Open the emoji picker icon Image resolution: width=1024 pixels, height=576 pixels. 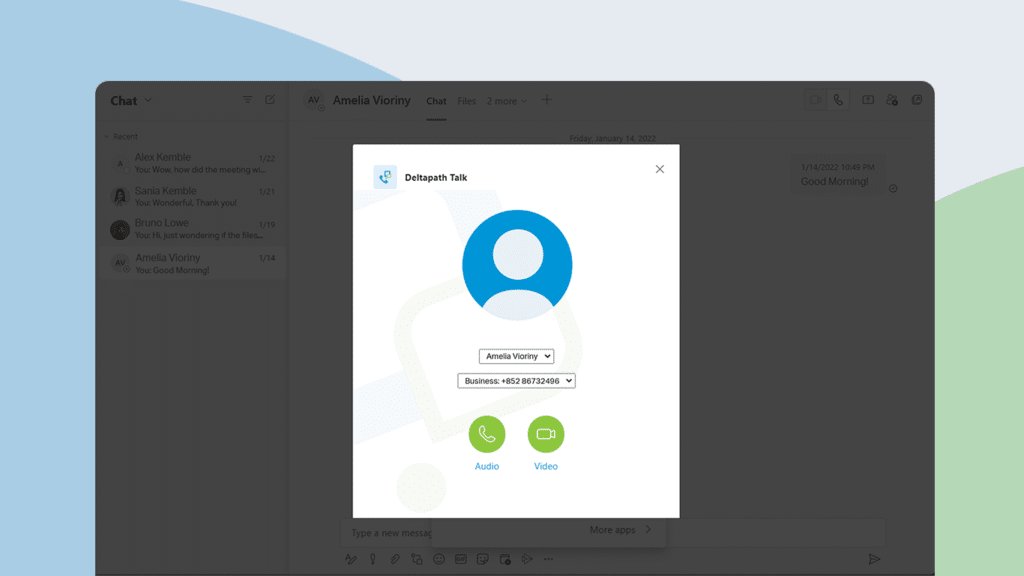[x=439, y=559]
